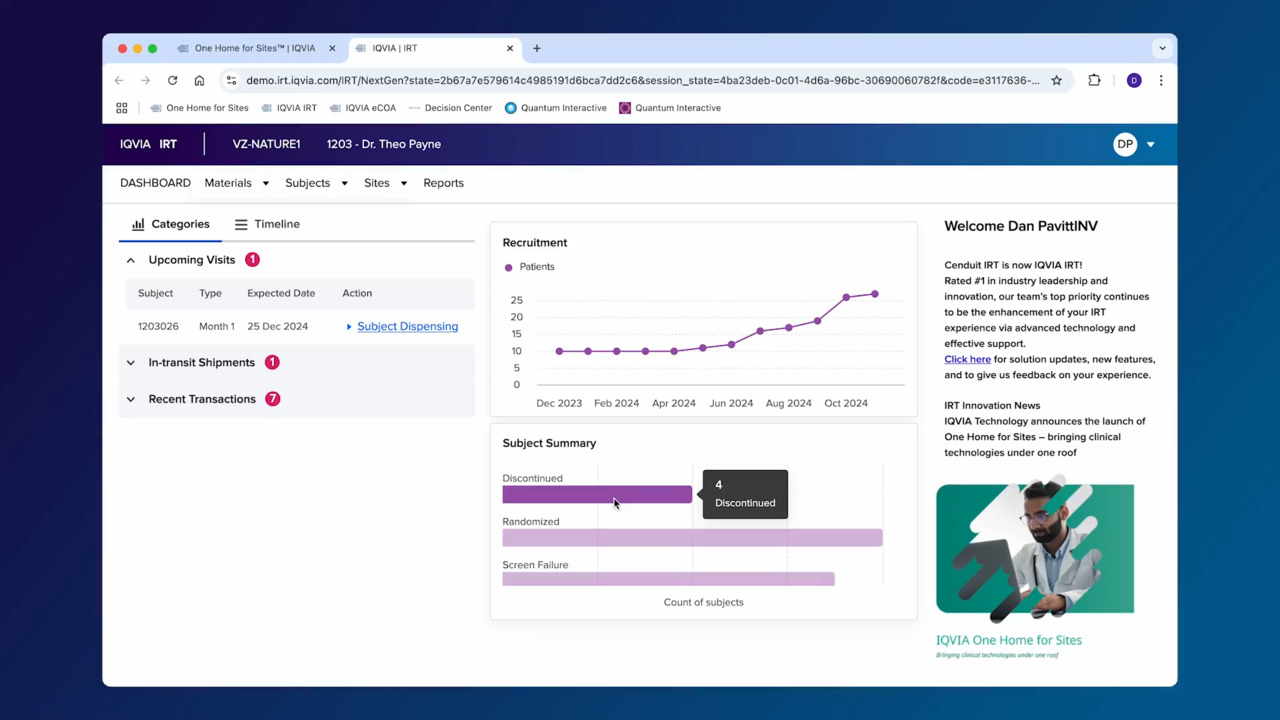Viewport: 1280px width, 720px height.
Task: Select the IQVIA | IRT browser tab
Action: tap(435, 48)
